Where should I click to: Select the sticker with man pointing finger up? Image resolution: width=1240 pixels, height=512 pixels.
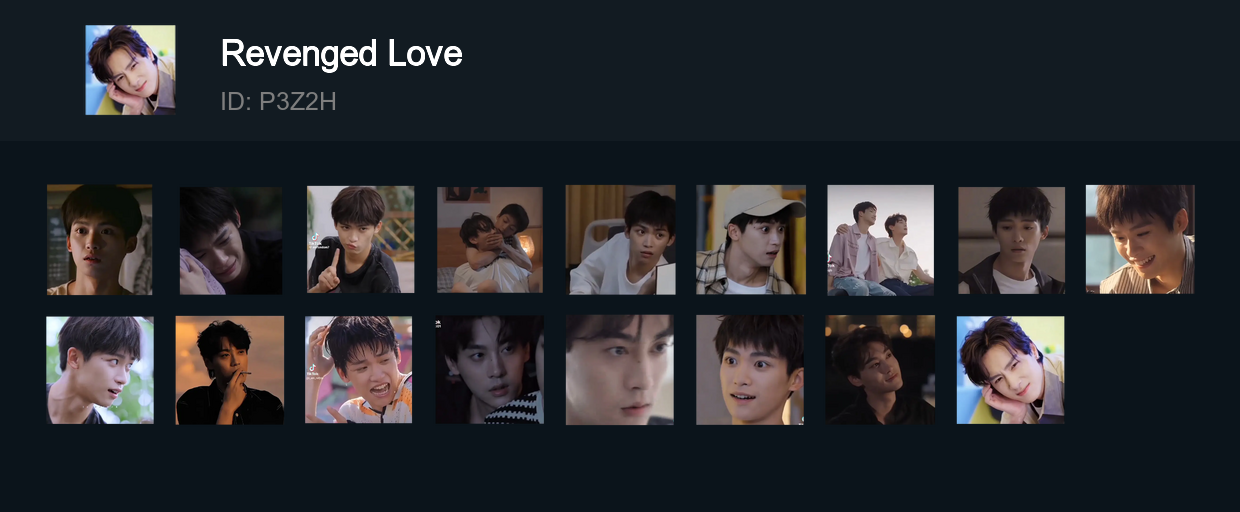point(360,240)
